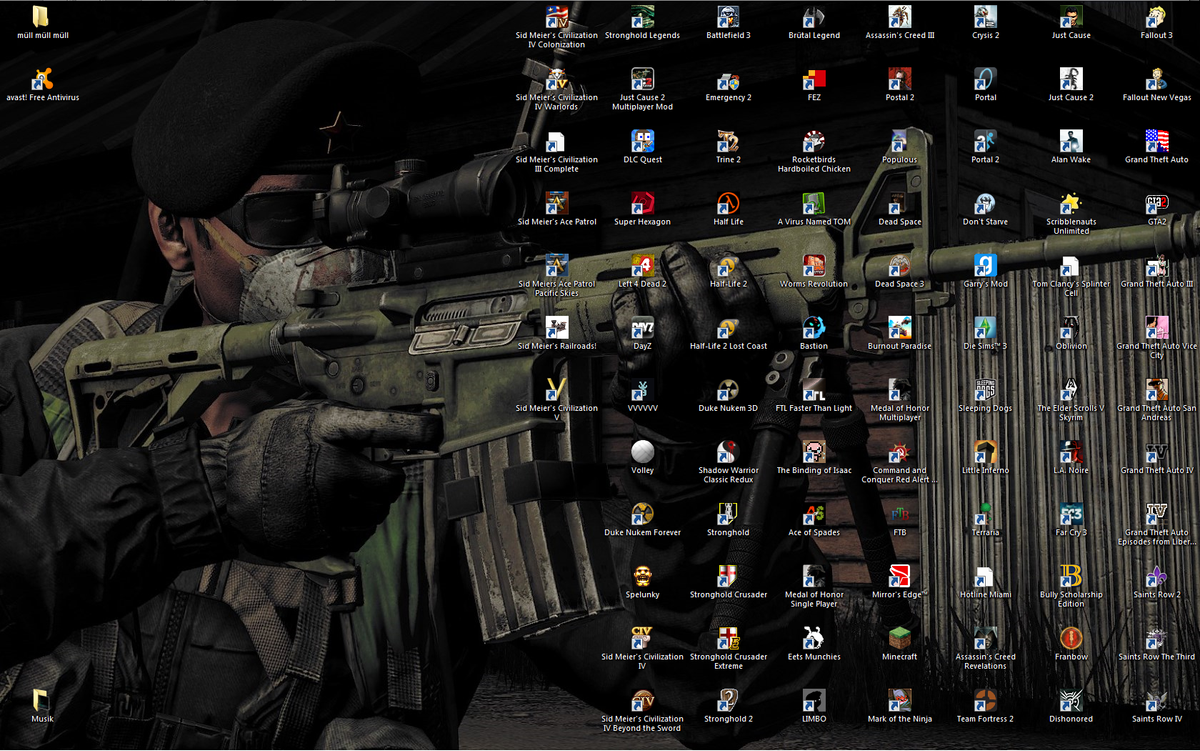Select Stronghold Crusader Extreme icon
Screen dimensions: 1200x751
pyautogui.click(x=728, y=638)
